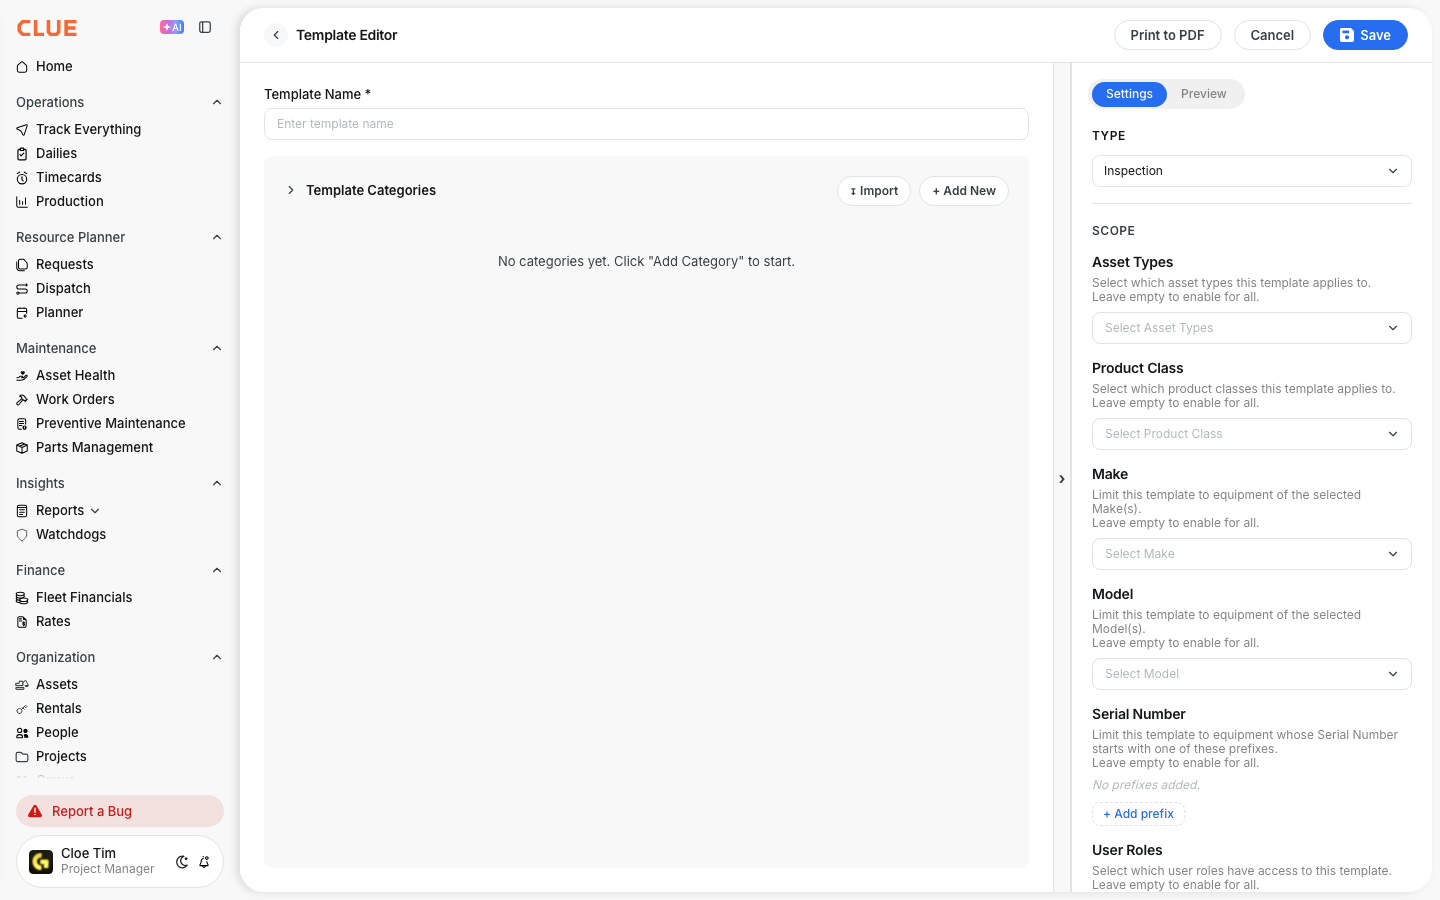Image resolution: width=1440 pixels, height=900 pixels.
Task: Open Dispatch icon
Action: (22, 289)
